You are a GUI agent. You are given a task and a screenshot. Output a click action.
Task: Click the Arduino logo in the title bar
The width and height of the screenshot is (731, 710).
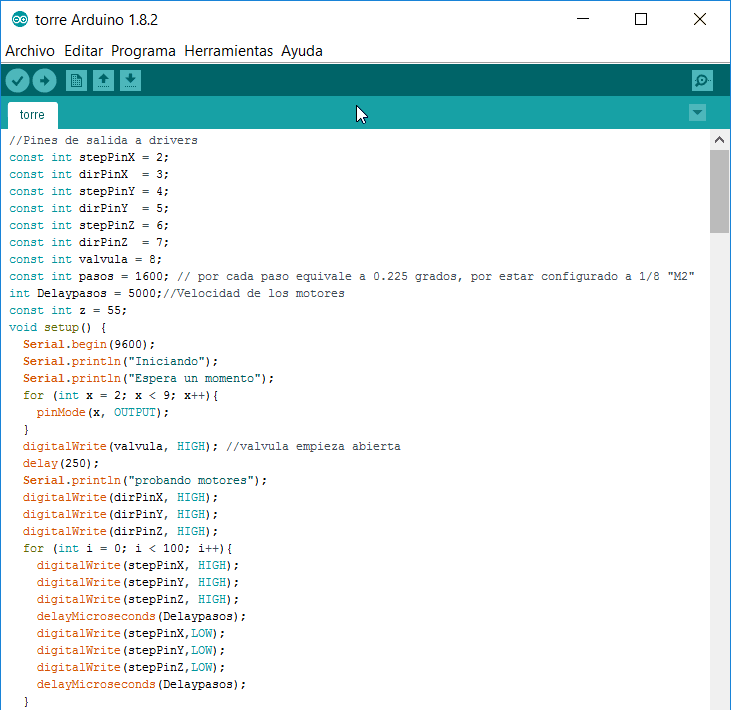click(x=20, y=20)
